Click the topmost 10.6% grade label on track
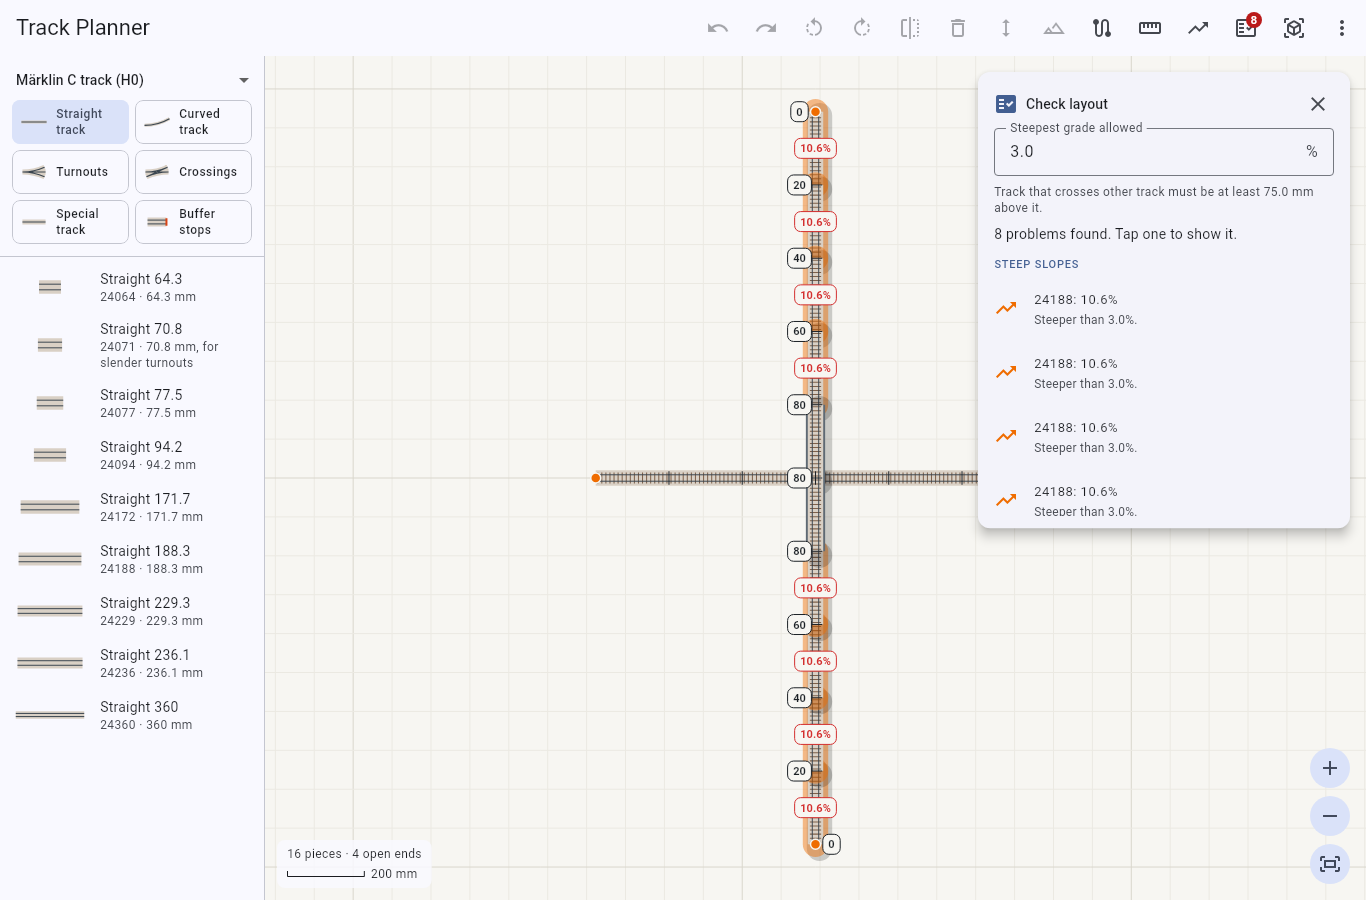Screen dimensions: 1366x900 (x=815, y=148)
